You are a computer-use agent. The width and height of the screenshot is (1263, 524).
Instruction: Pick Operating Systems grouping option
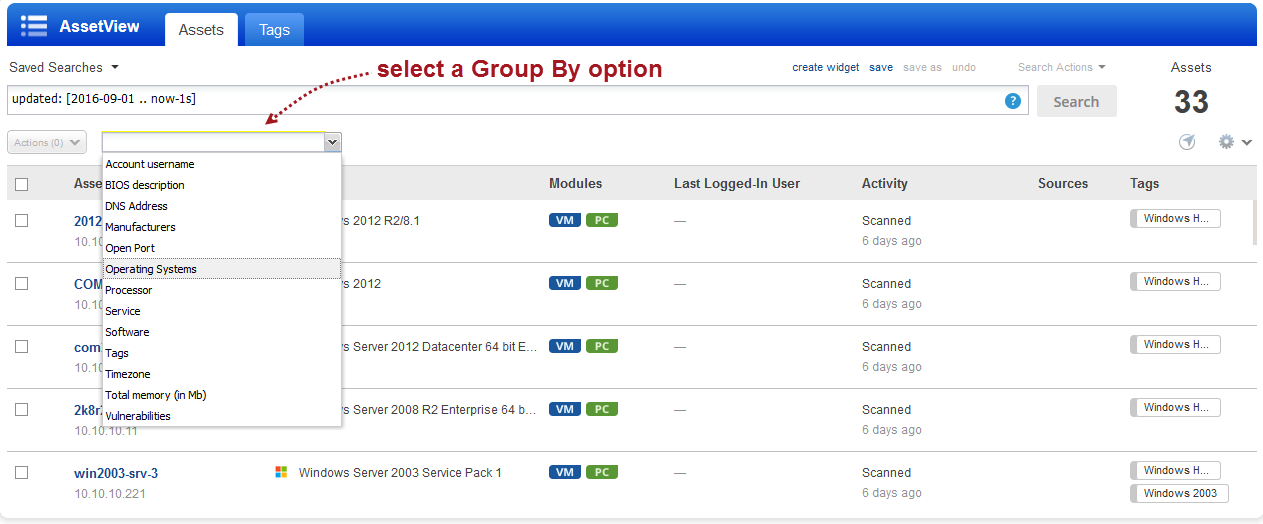click(222, 269)
